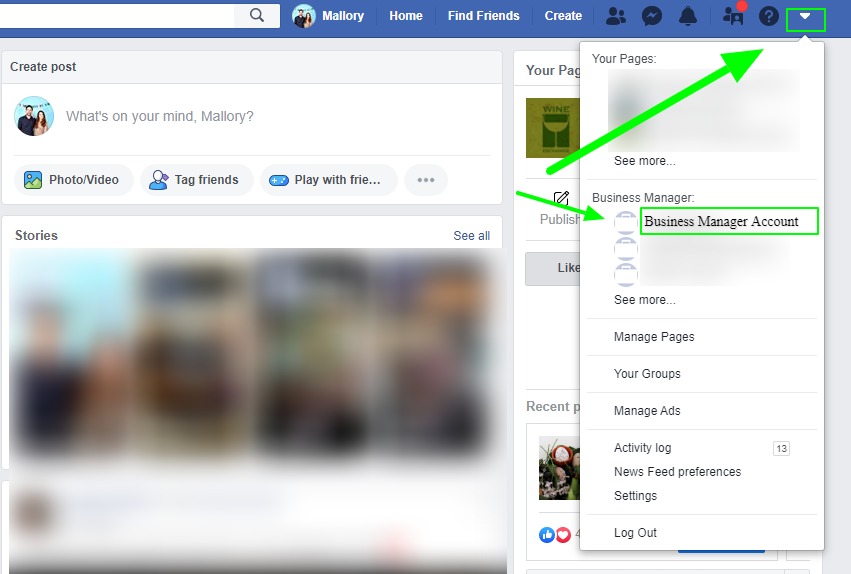Open Manage Pages menu item
851x574 pixels.
[x=654, y=337]
